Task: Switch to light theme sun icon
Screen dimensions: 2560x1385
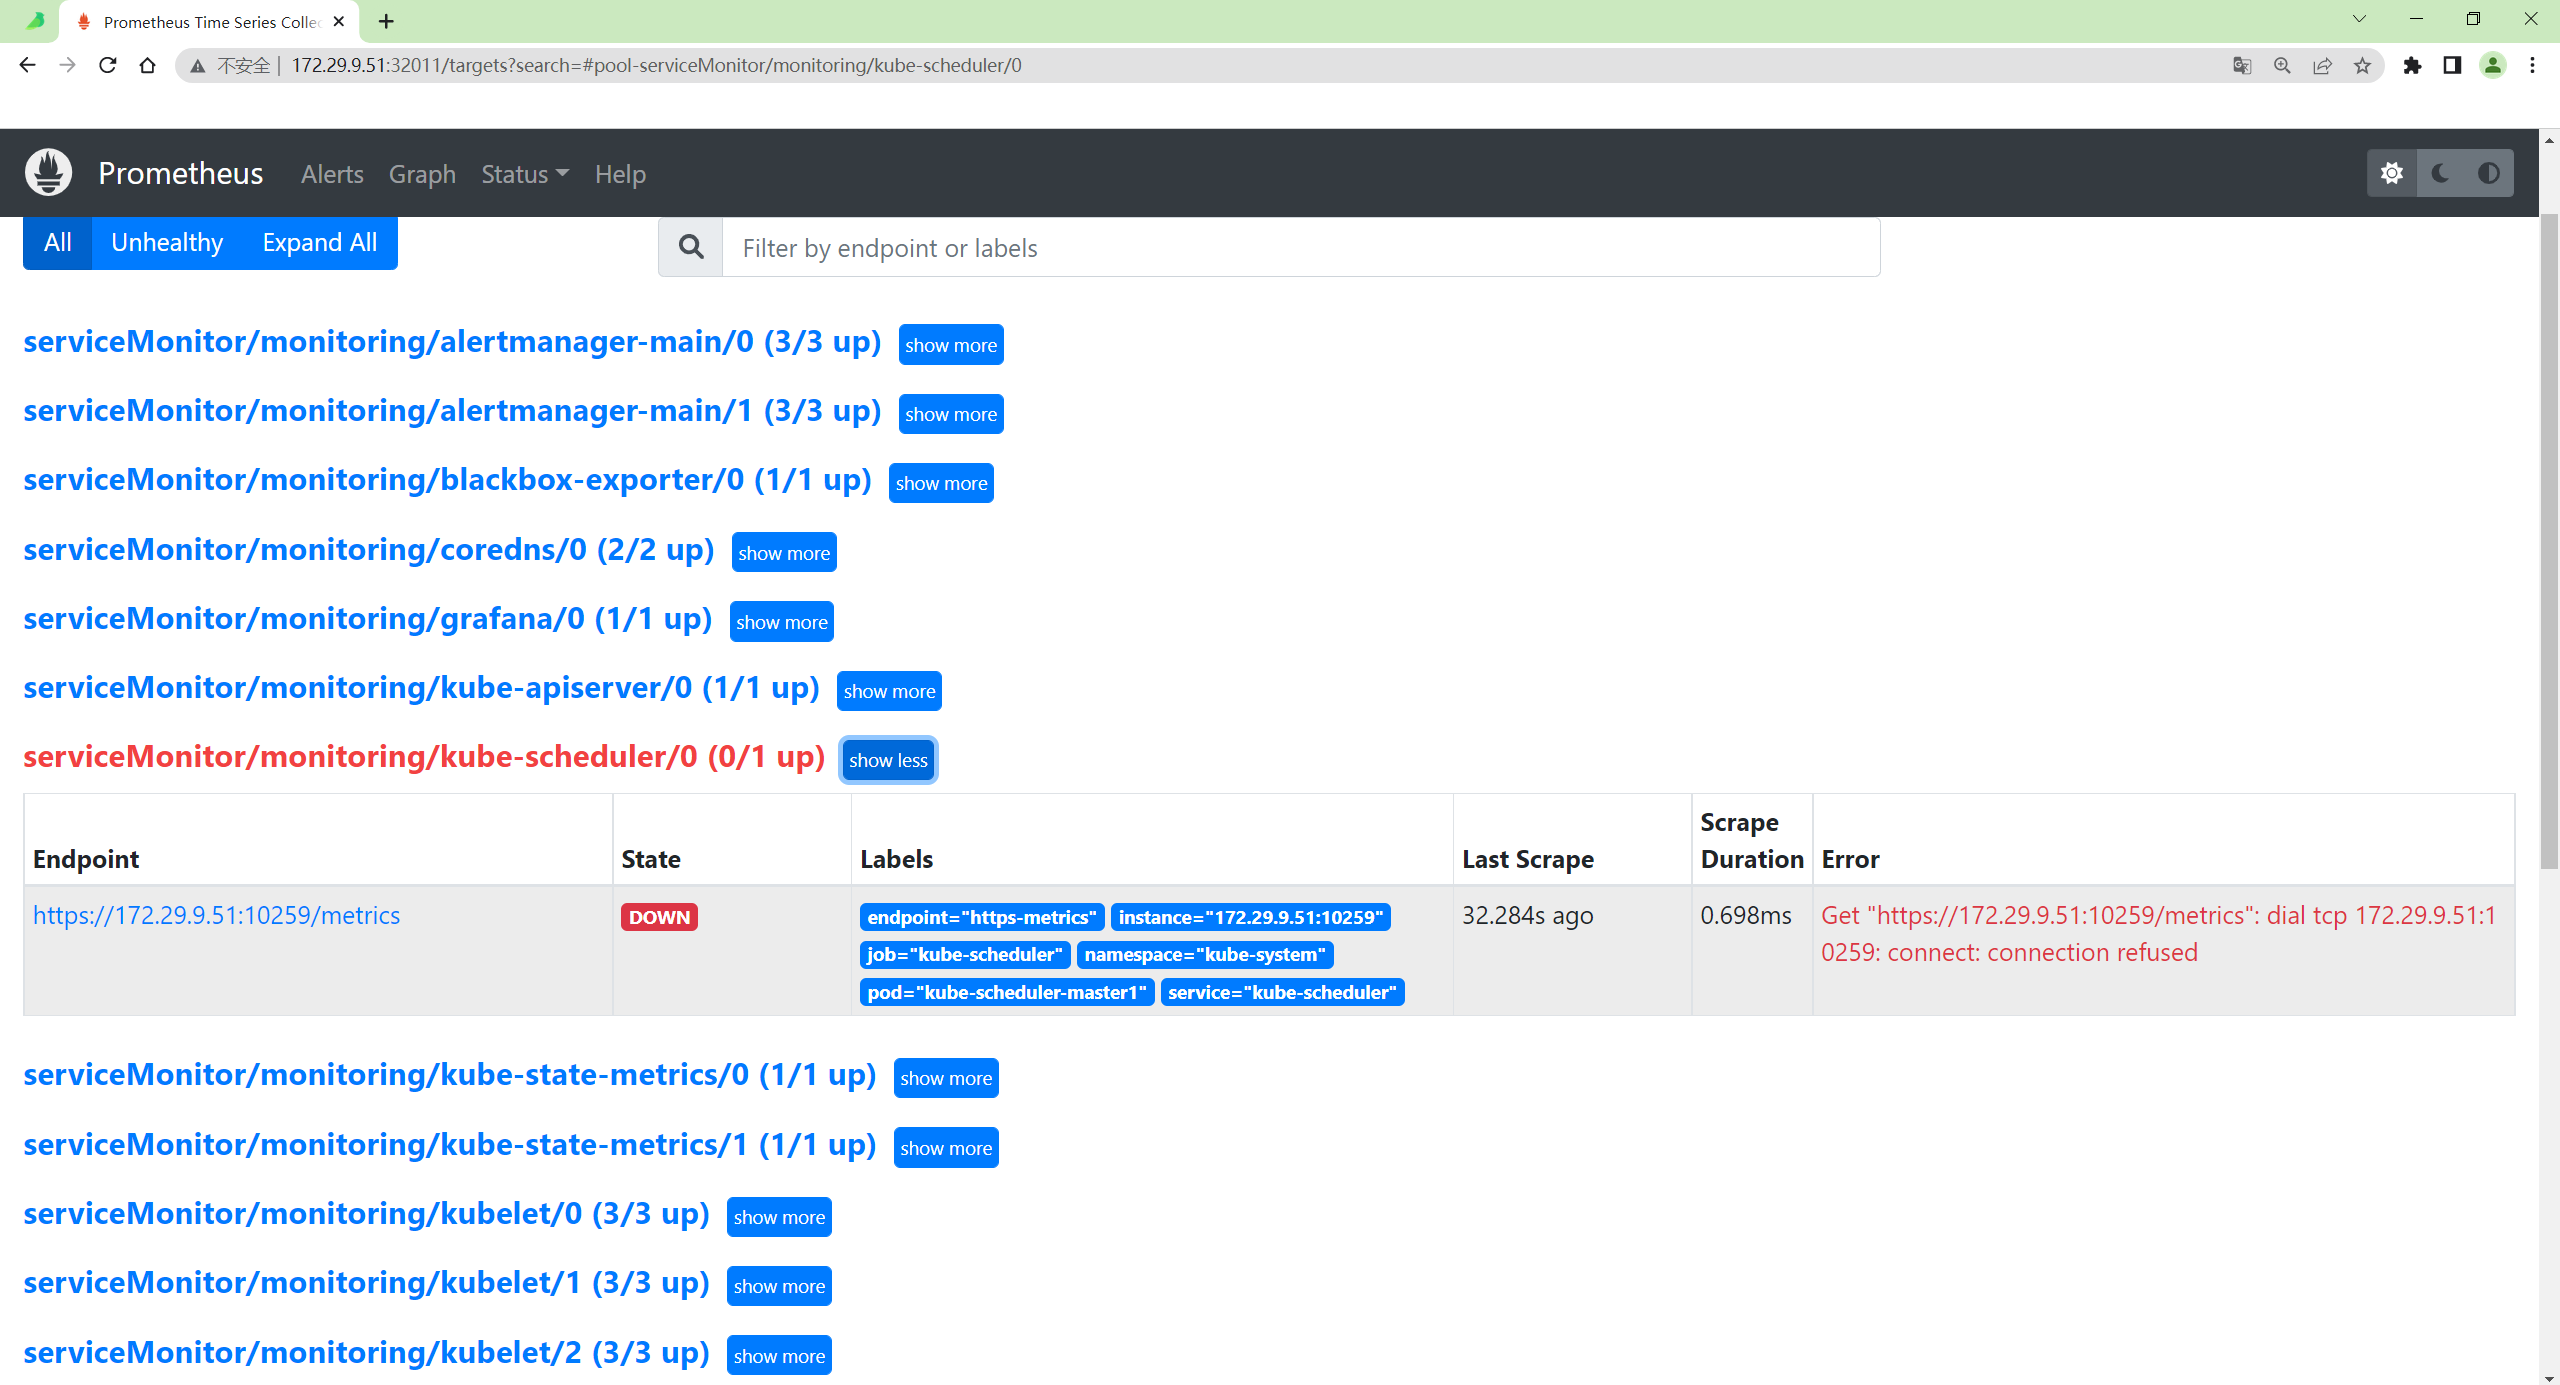Action: tap(2392, 173)
